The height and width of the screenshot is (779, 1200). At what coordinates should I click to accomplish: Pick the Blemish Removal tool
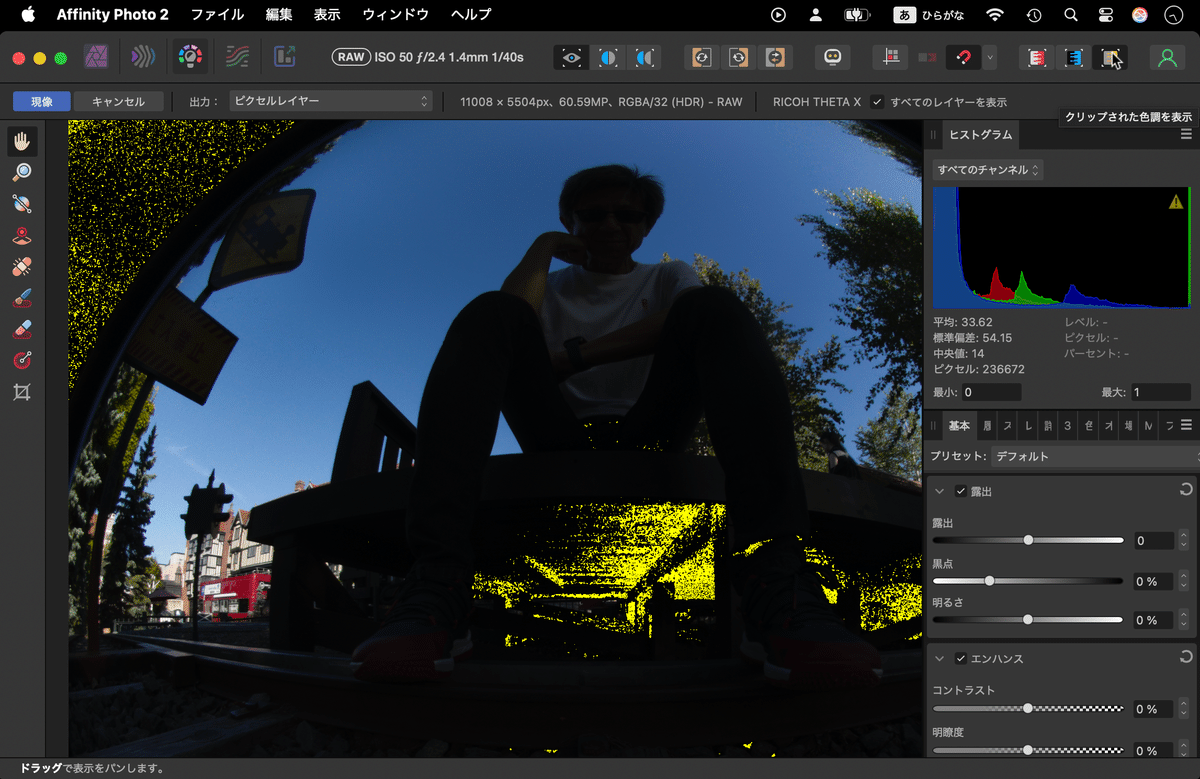(23, 266)
